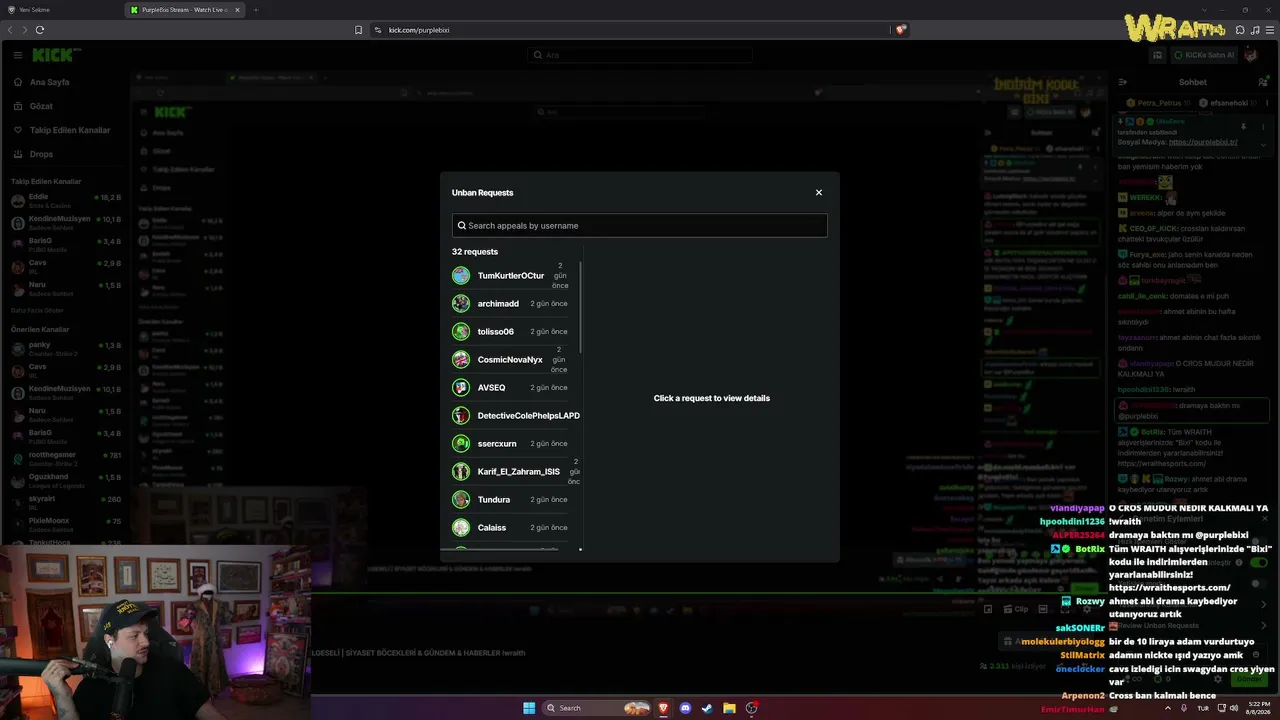Viewport: 1280px width, 720px height.
Task: Open the purplebixi.tr social media link
Action: click(x=1203, y=142)
